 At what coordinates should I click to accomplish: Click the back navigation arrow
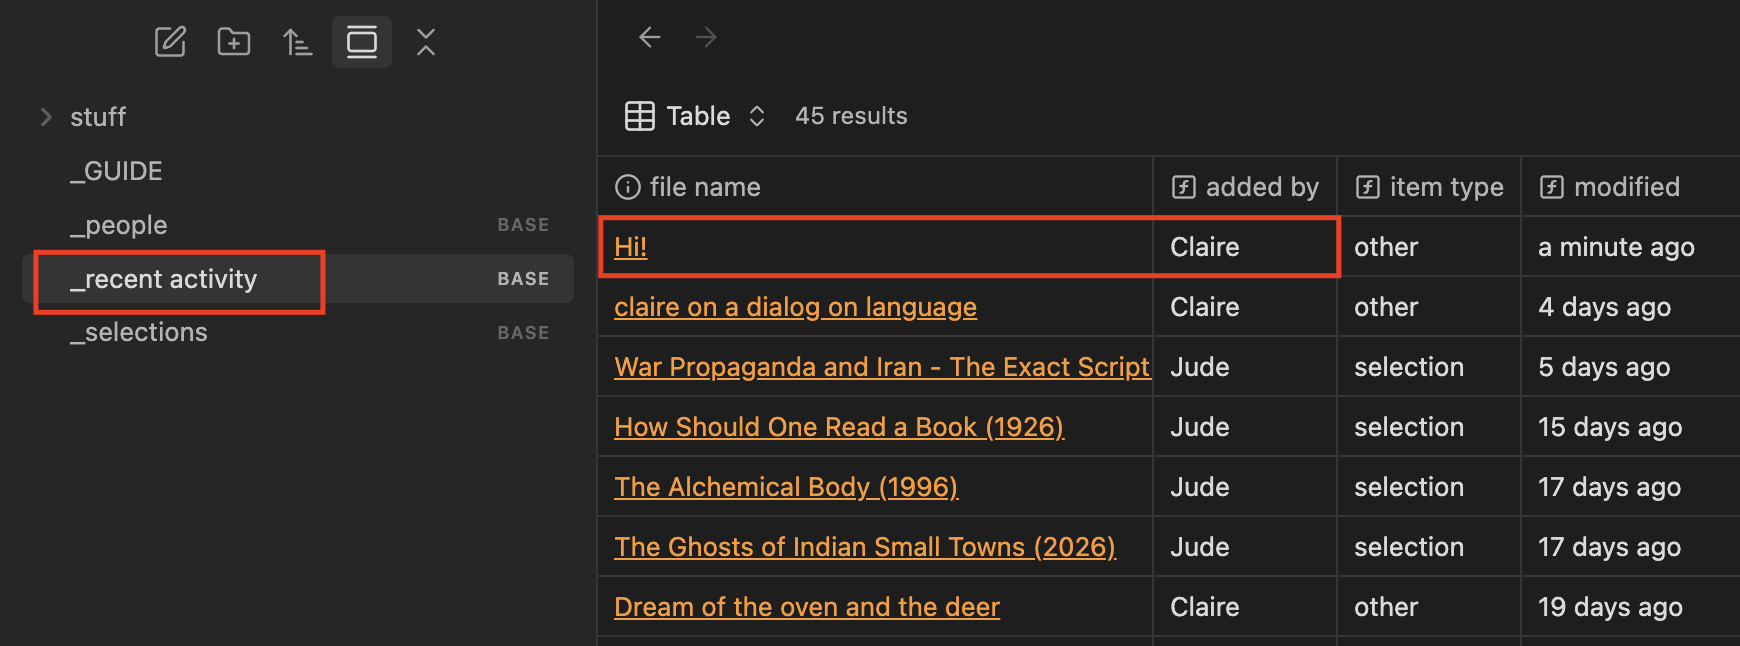(x=650, y=37)
